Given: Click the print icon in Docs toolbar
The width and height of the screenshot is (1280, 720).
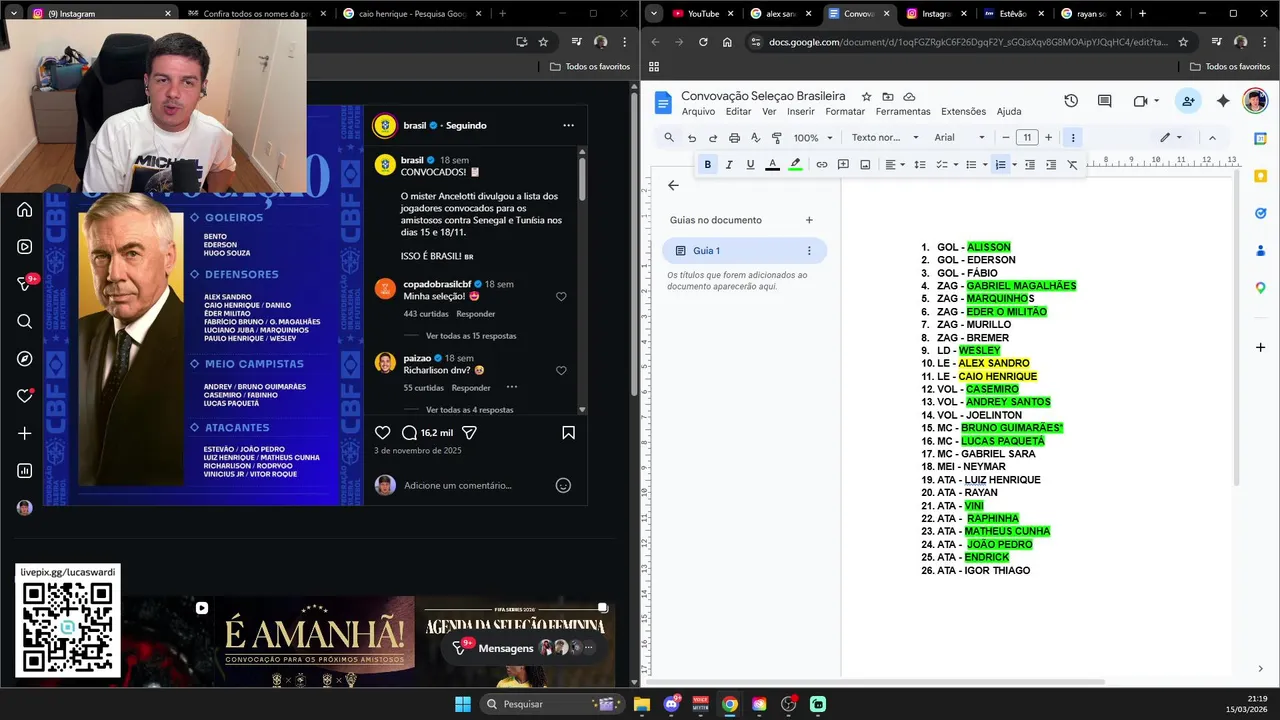Looking at the screenshot, I should pyautogui.click(x=734, y=137).
